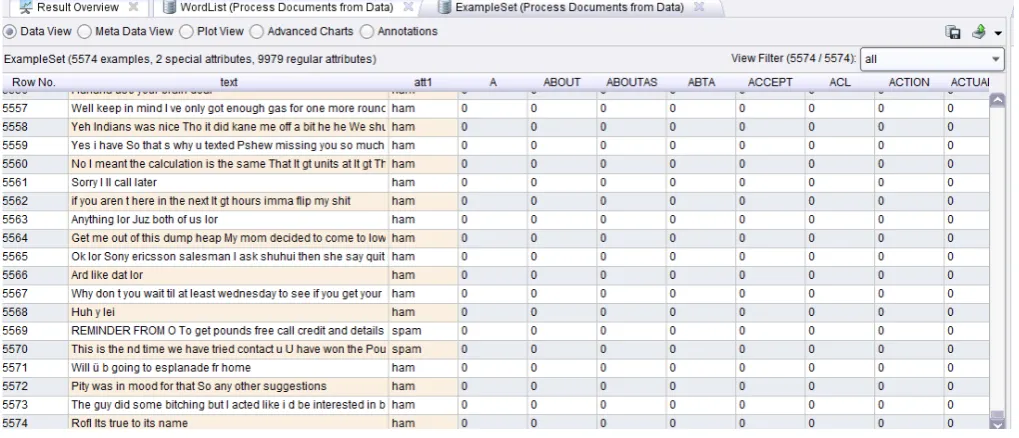The width and height of the screenshot is (1019, 438).
Task: Click 'if you aren t here' text cell
Action: tap(229, 201)
